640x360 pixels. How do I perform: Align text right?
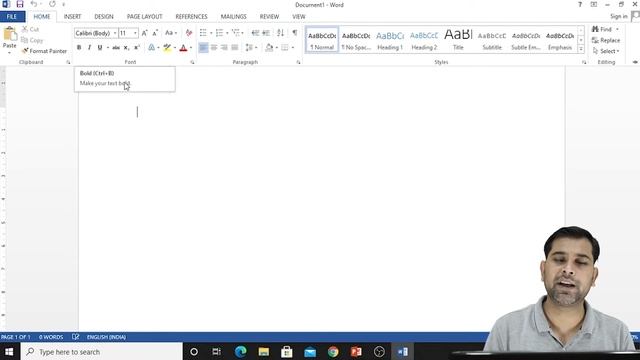click(x=224, y=48)
